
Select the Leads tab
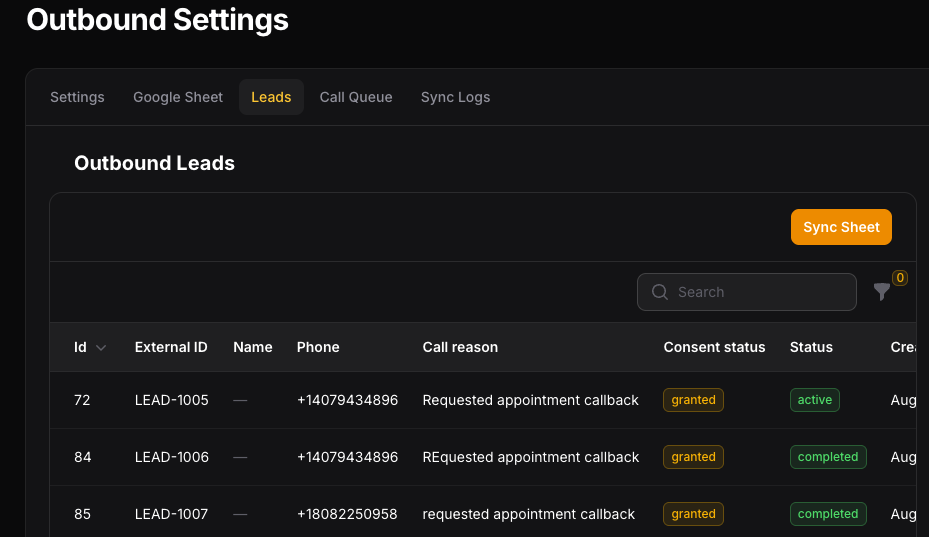coord(271,97)
